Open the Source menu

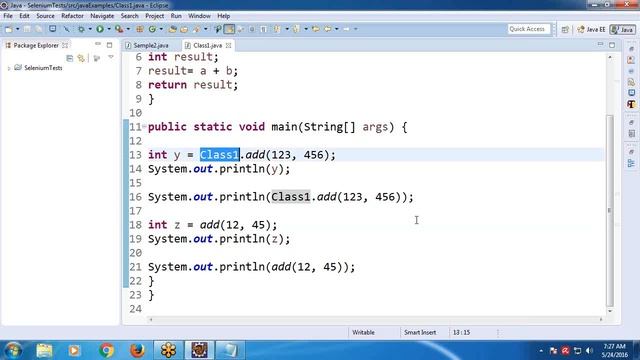click(45, 16)
